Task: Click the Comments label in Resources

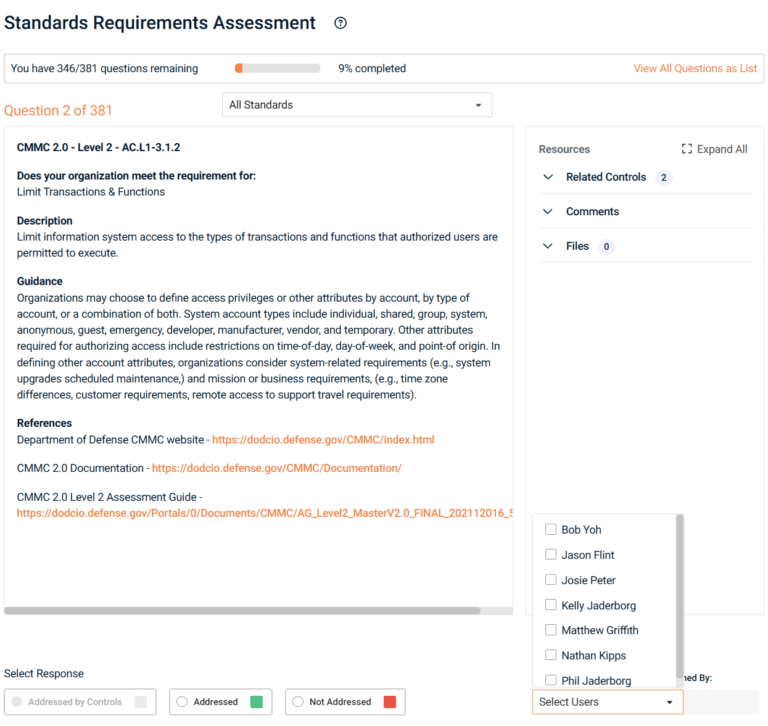Action: [592, 211]
